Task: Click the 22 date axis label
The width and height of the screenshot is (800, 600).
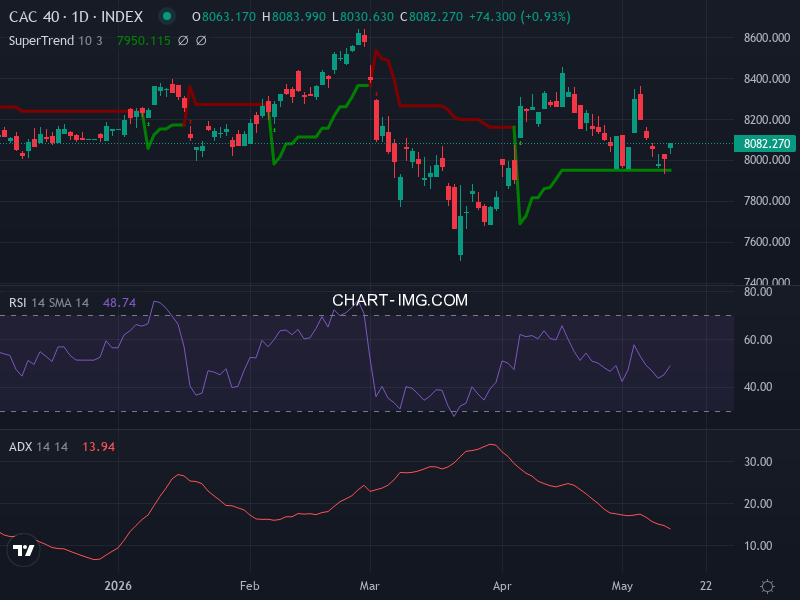Action: pyautogui.click(x=706, y=586)
